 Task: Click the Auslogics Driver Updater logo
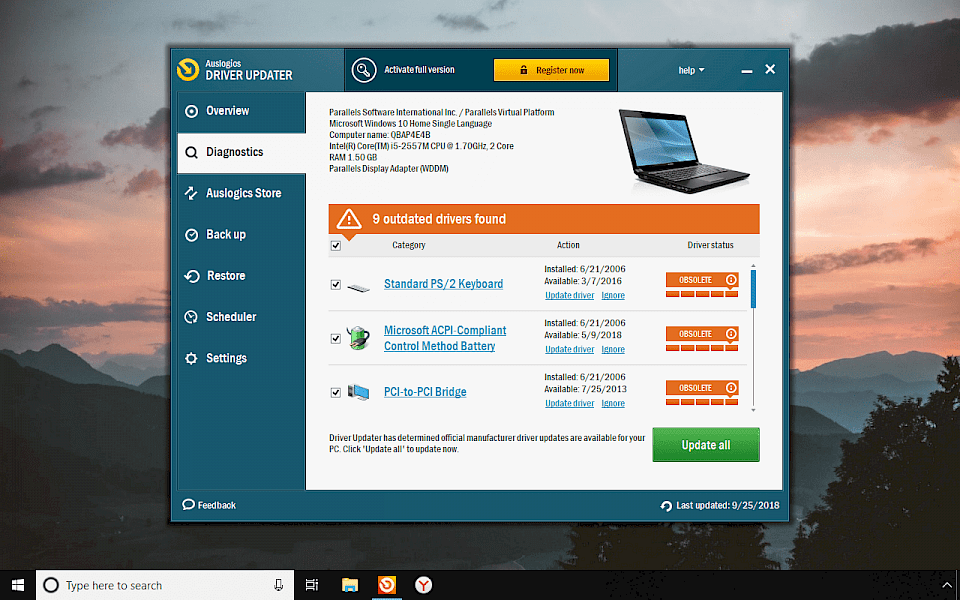pyautogui.click(x=188, y=70)
